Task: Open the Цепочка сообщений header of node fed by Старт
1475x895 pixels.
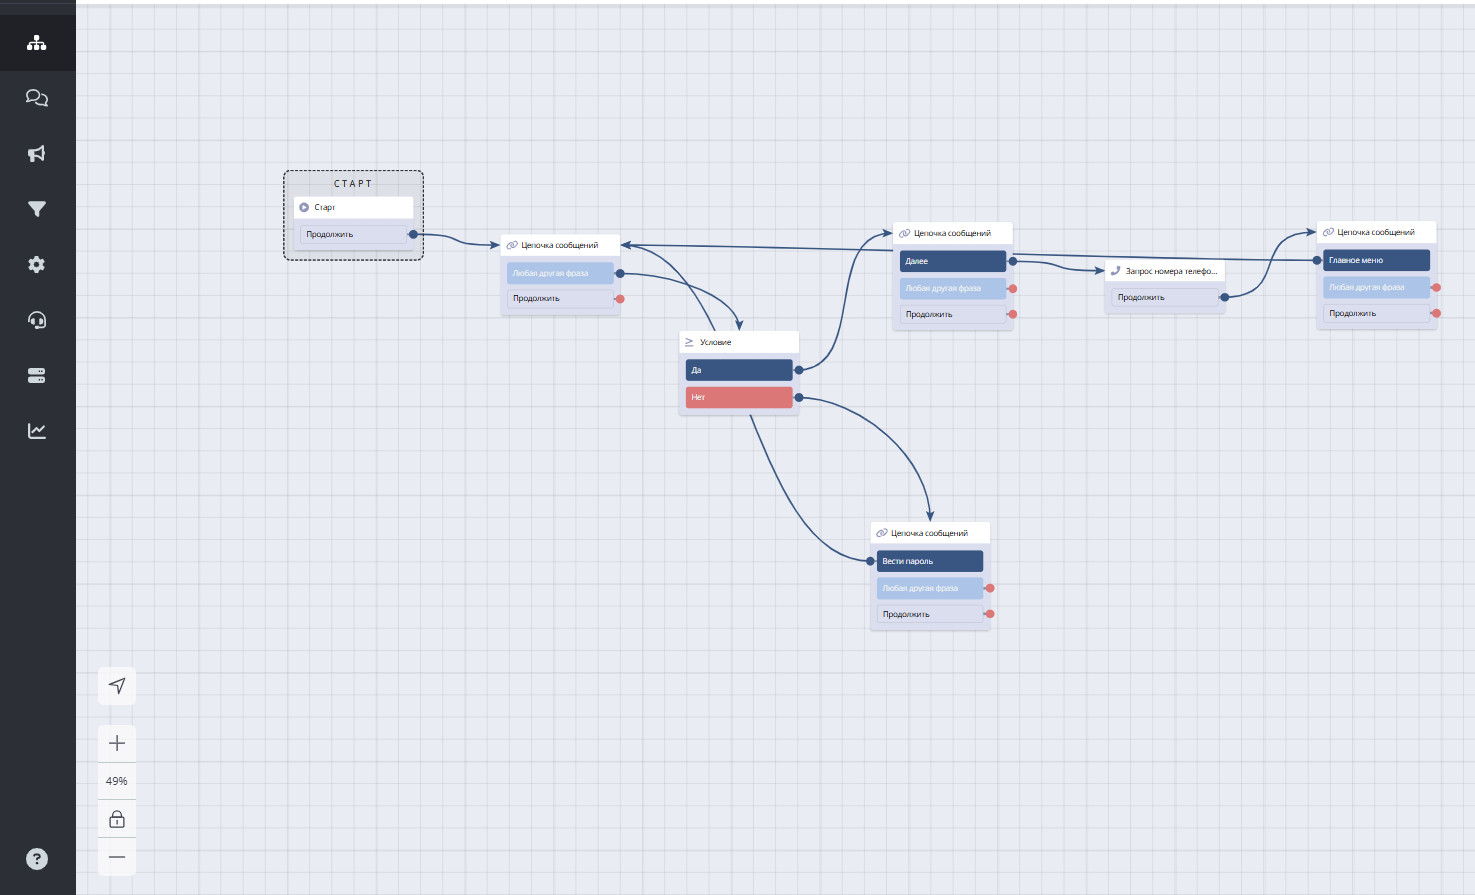Action: [560, 245]
